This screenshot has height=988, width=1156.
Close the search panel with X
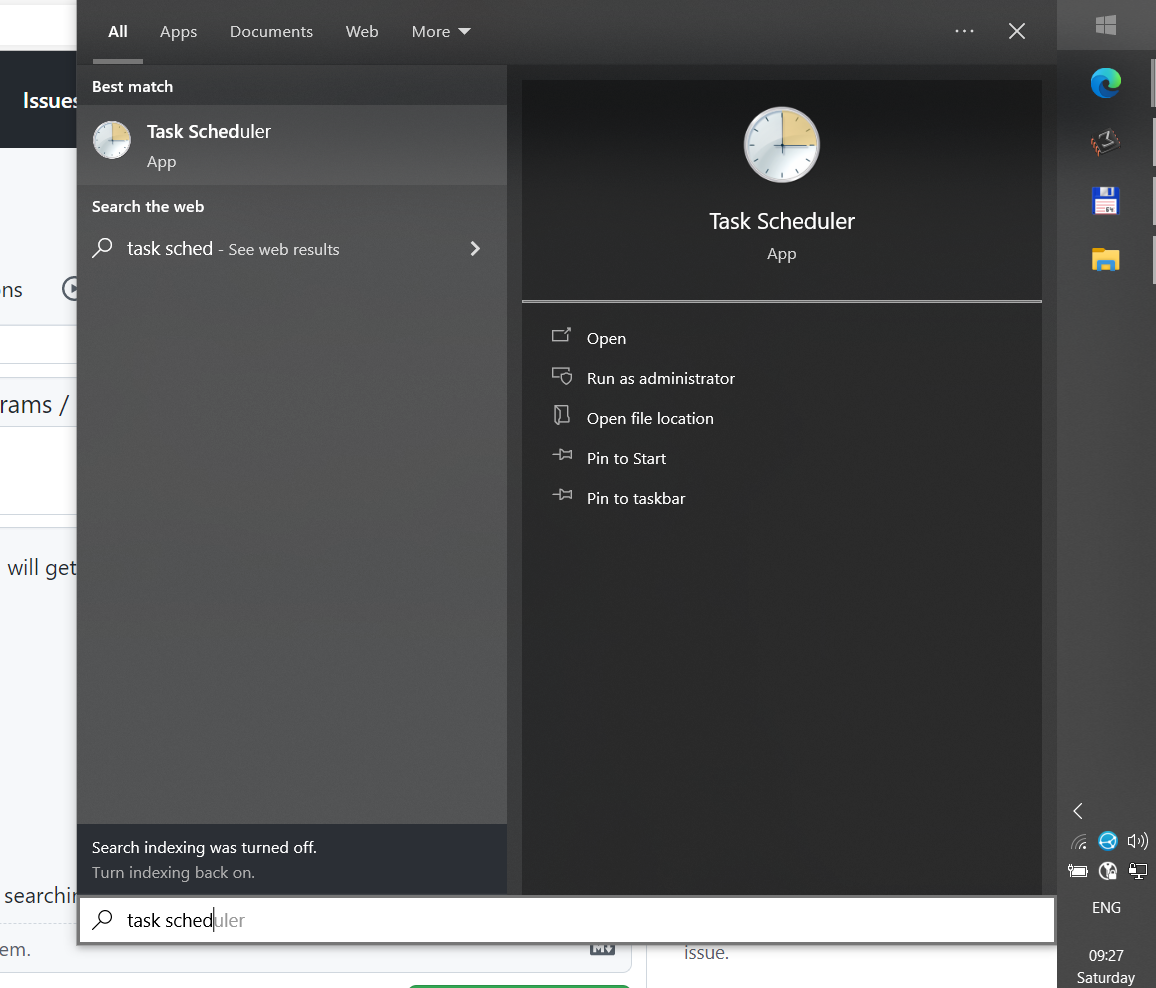pos(1017,31)
